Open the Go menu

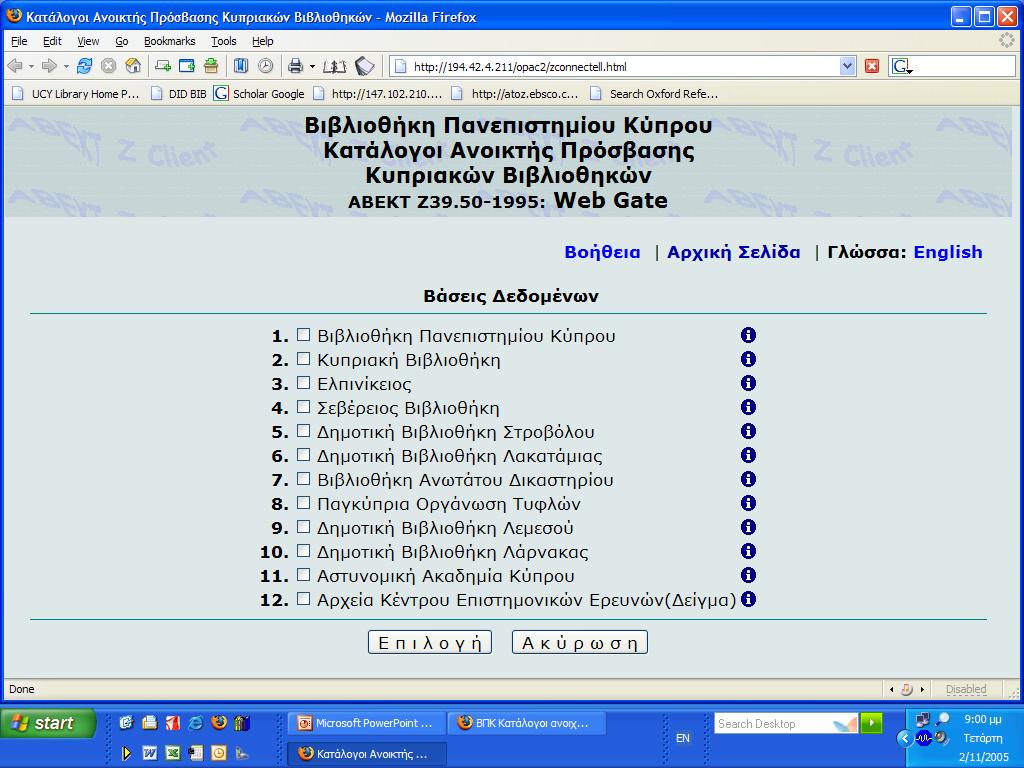121,41
